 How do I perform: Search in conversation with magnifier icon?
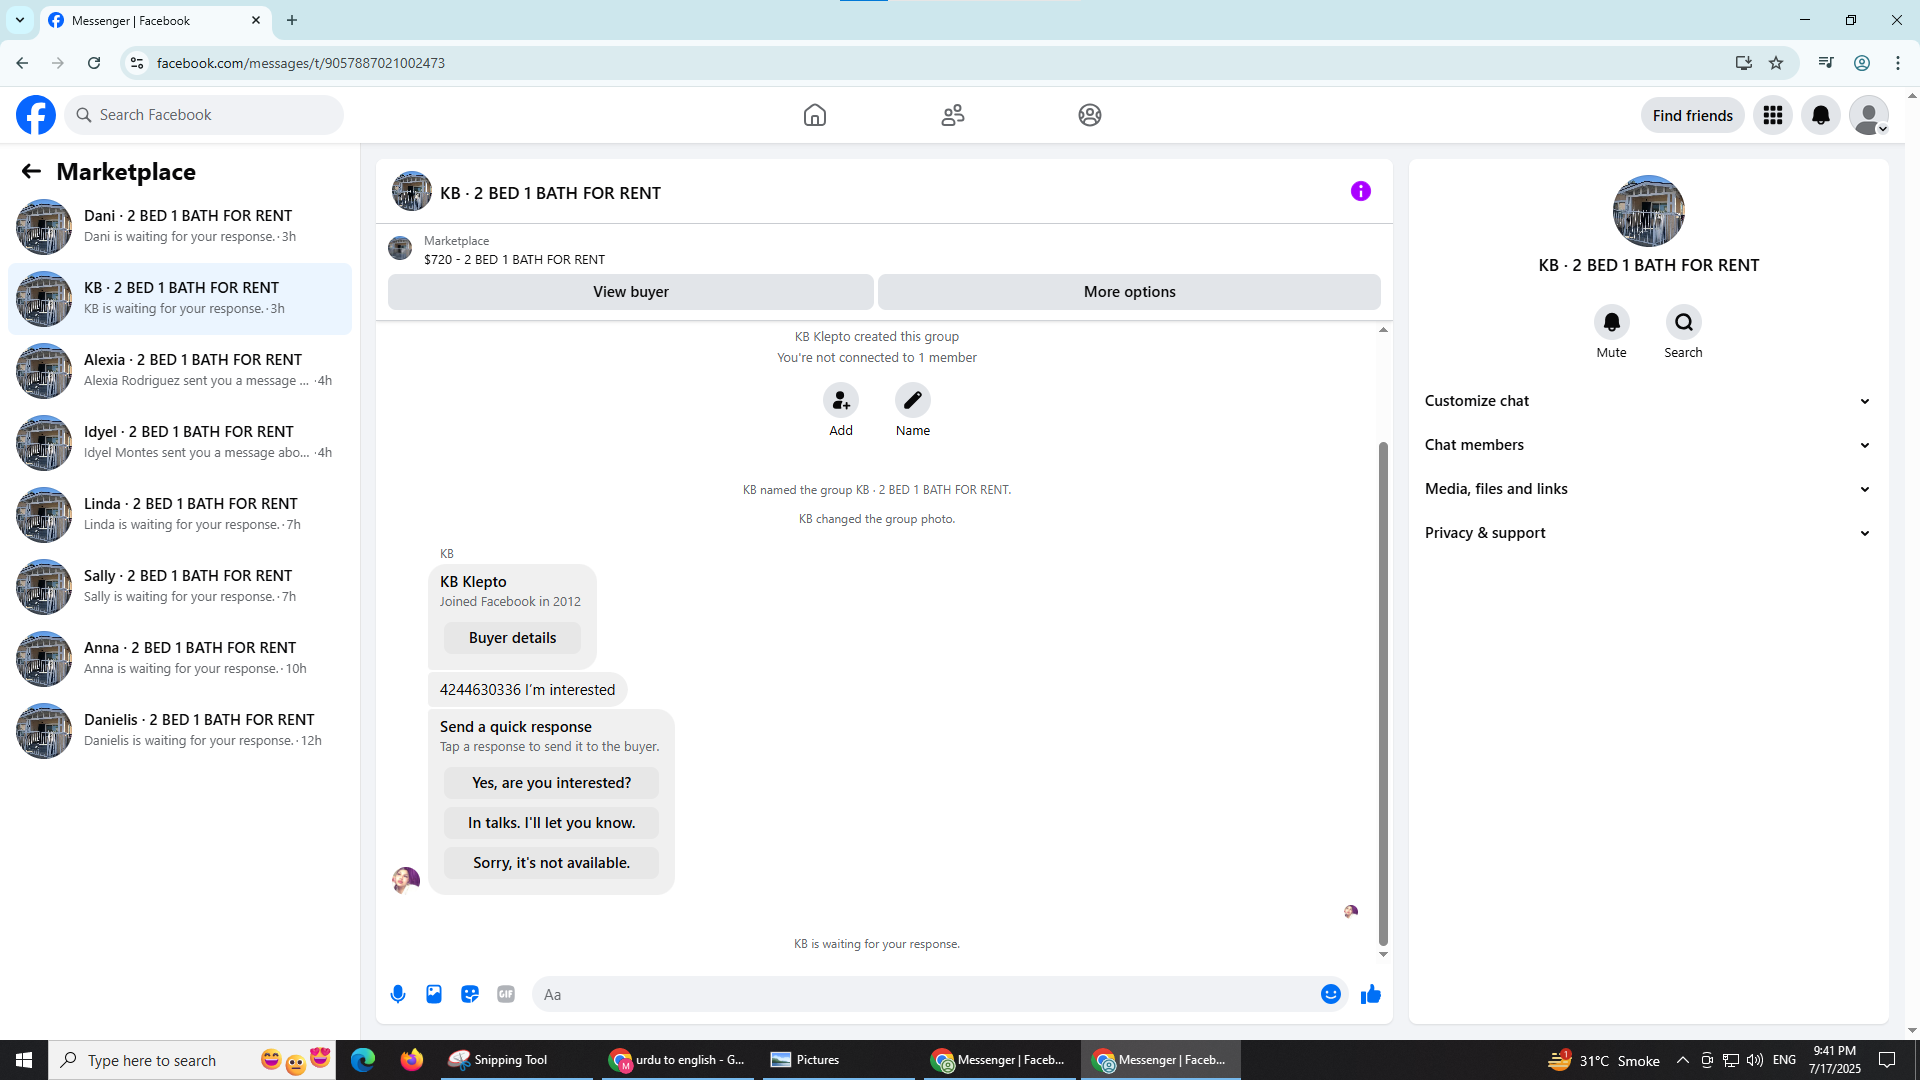point(1684,322)
